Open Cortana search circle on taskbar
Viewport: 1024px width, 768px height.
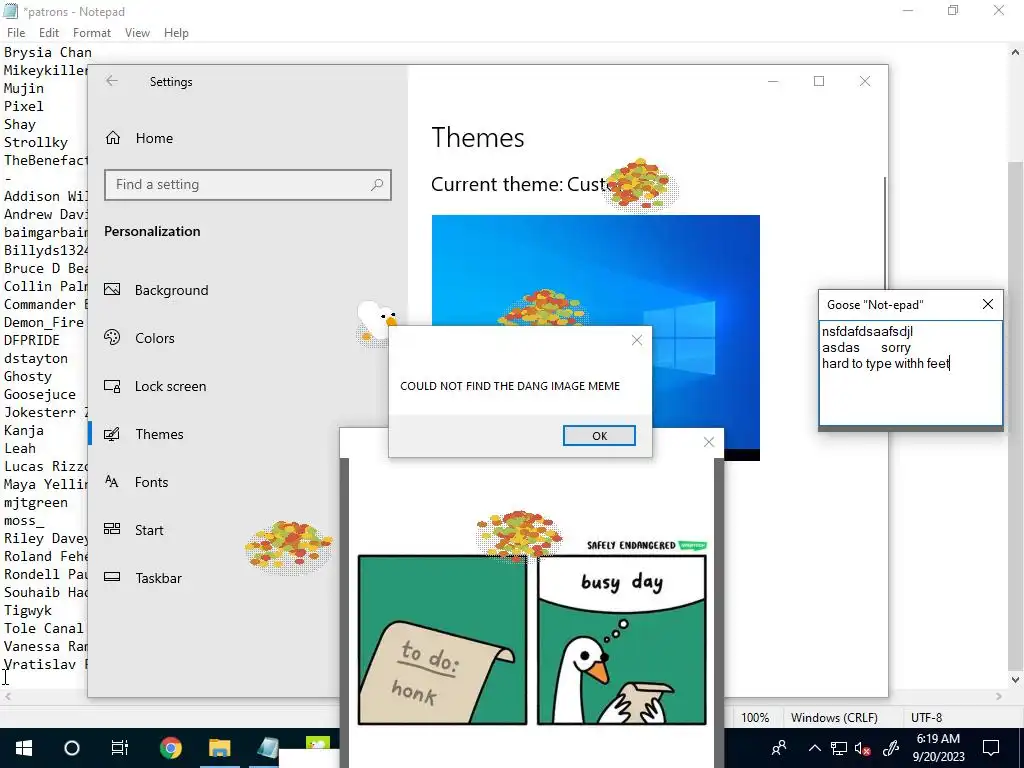point(72,748)
